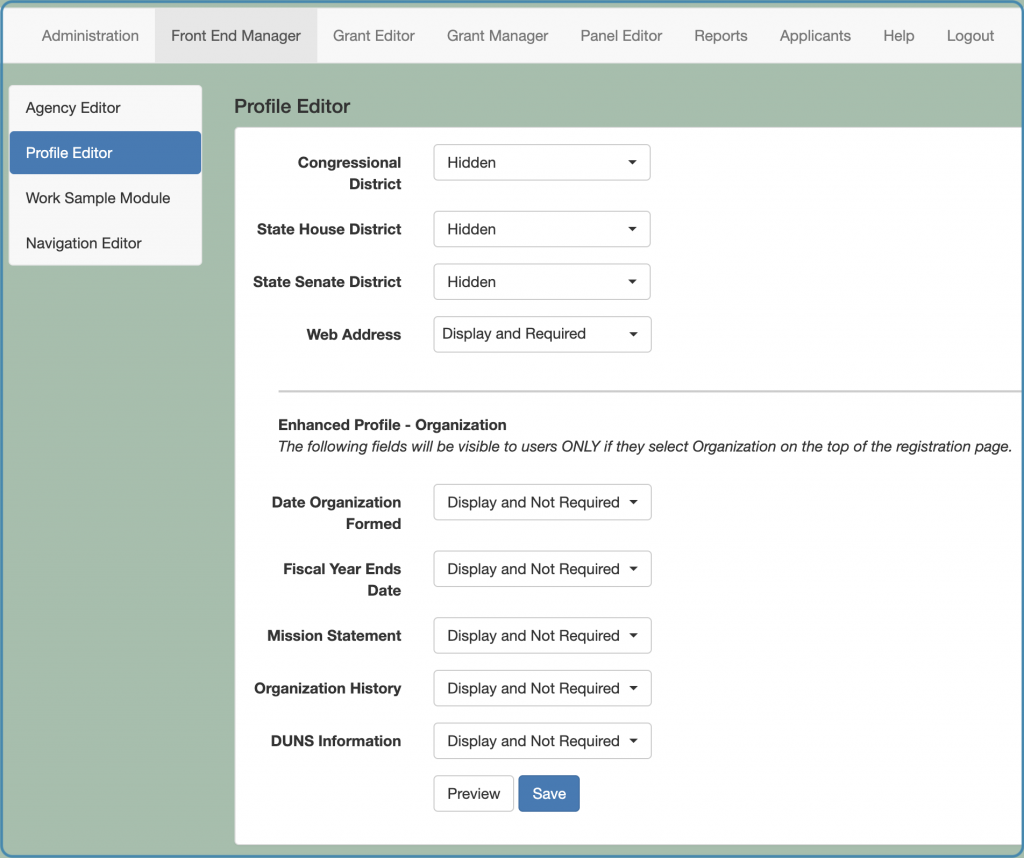Open the Organization History dropdown
Image resolution: width=1024 pixels, height=858 pixels.
click(x=541, y=688)
